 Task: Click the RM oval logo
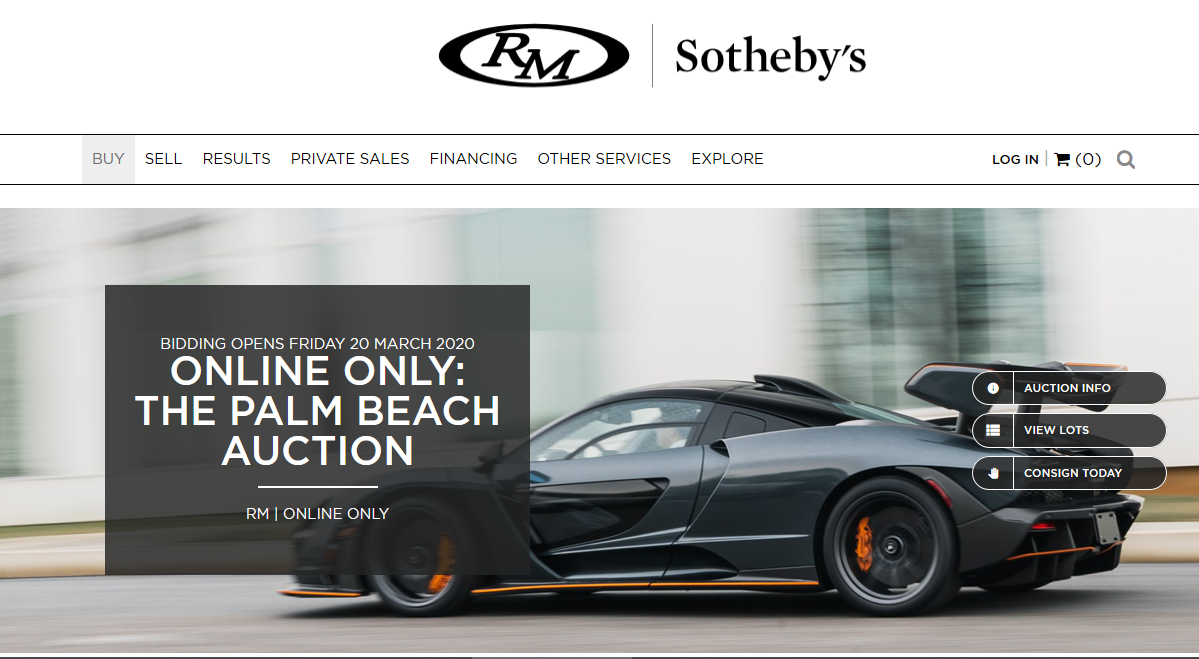click(534, 55)
